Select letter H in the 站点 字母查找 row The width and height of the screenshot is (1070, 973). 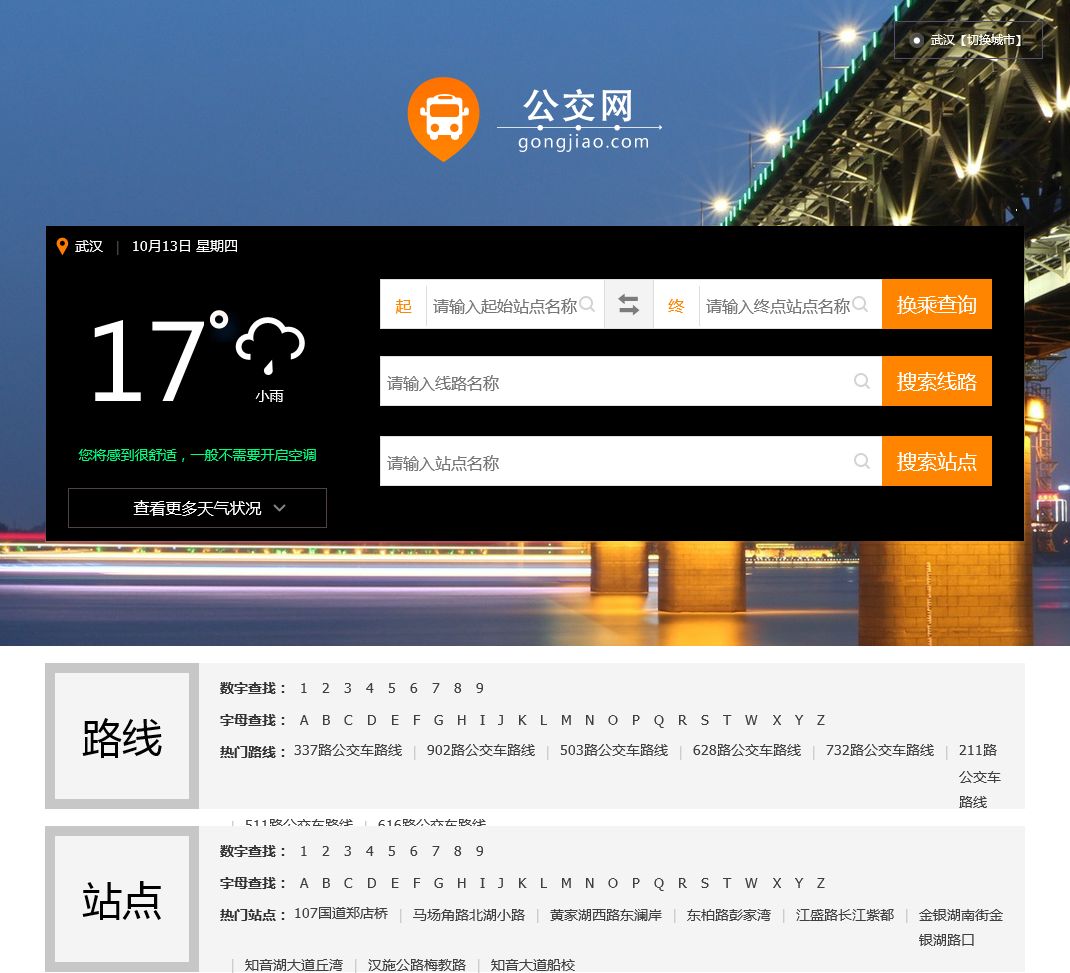click(461, 884)
